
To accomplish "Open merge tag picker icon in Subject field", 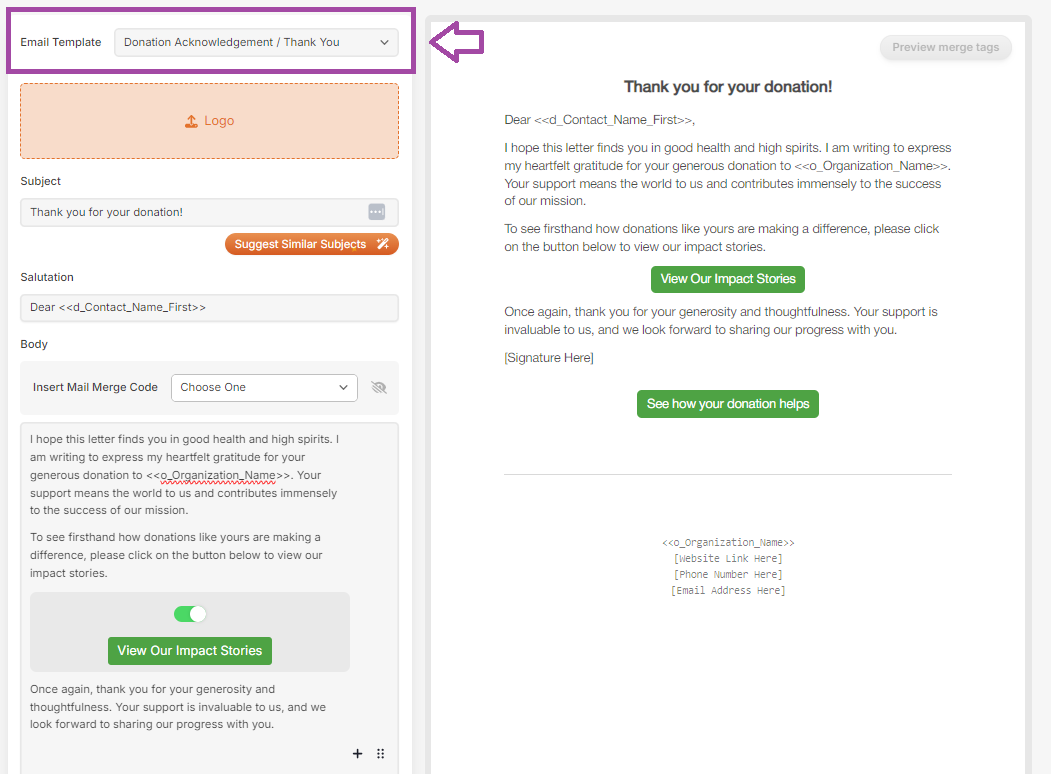I will 377,212.
